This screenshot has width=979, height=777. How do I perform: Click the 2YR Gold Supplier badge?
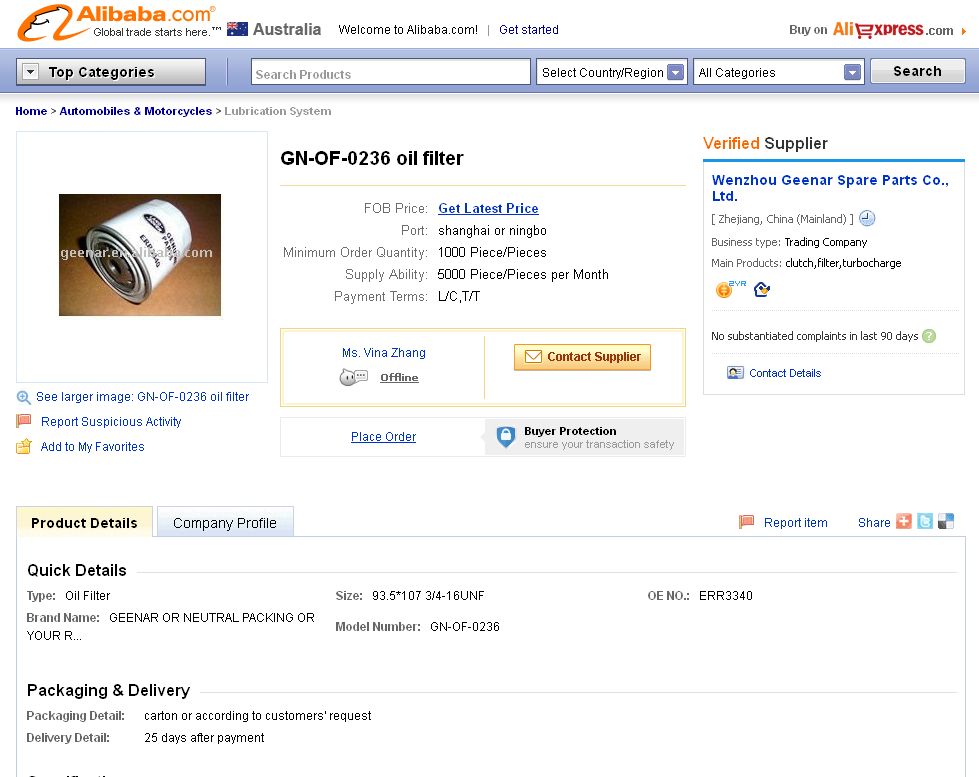(727, 290)
